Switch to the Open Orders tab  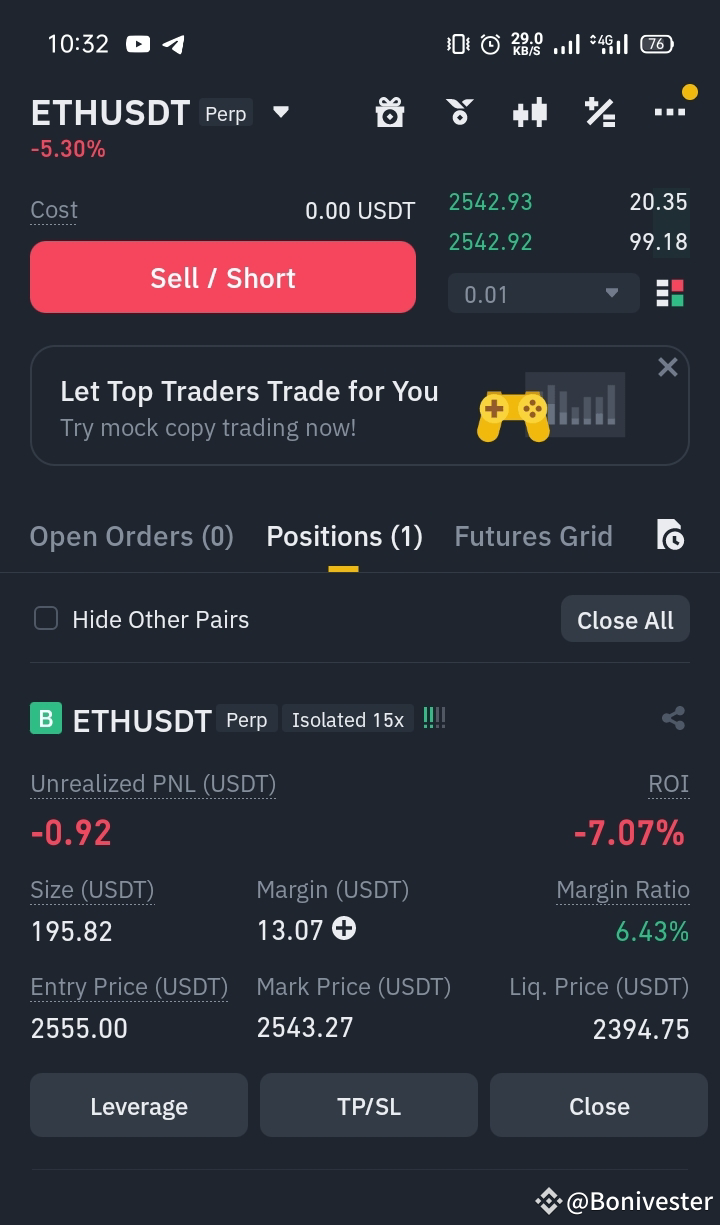(132, 536)
